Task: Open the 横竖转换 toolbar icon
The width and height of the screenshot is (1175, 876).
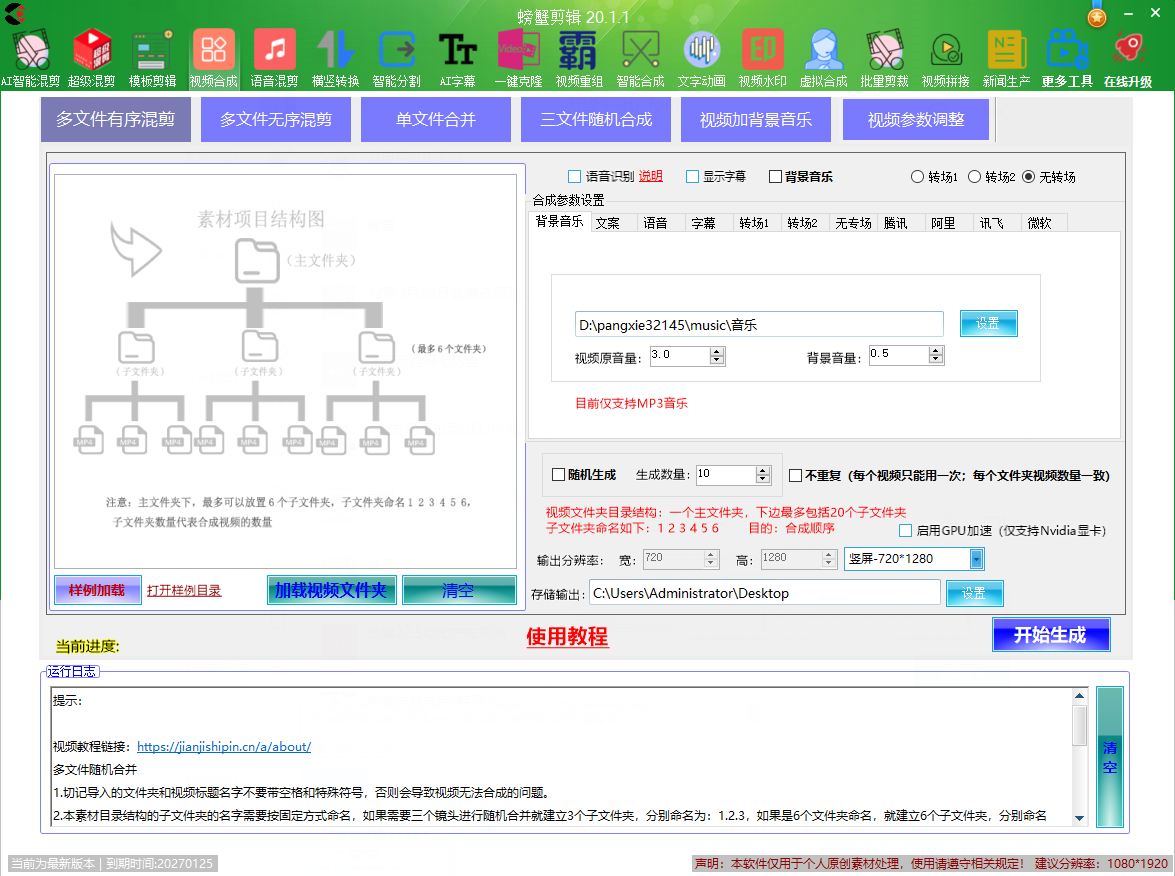Action: 335,50
